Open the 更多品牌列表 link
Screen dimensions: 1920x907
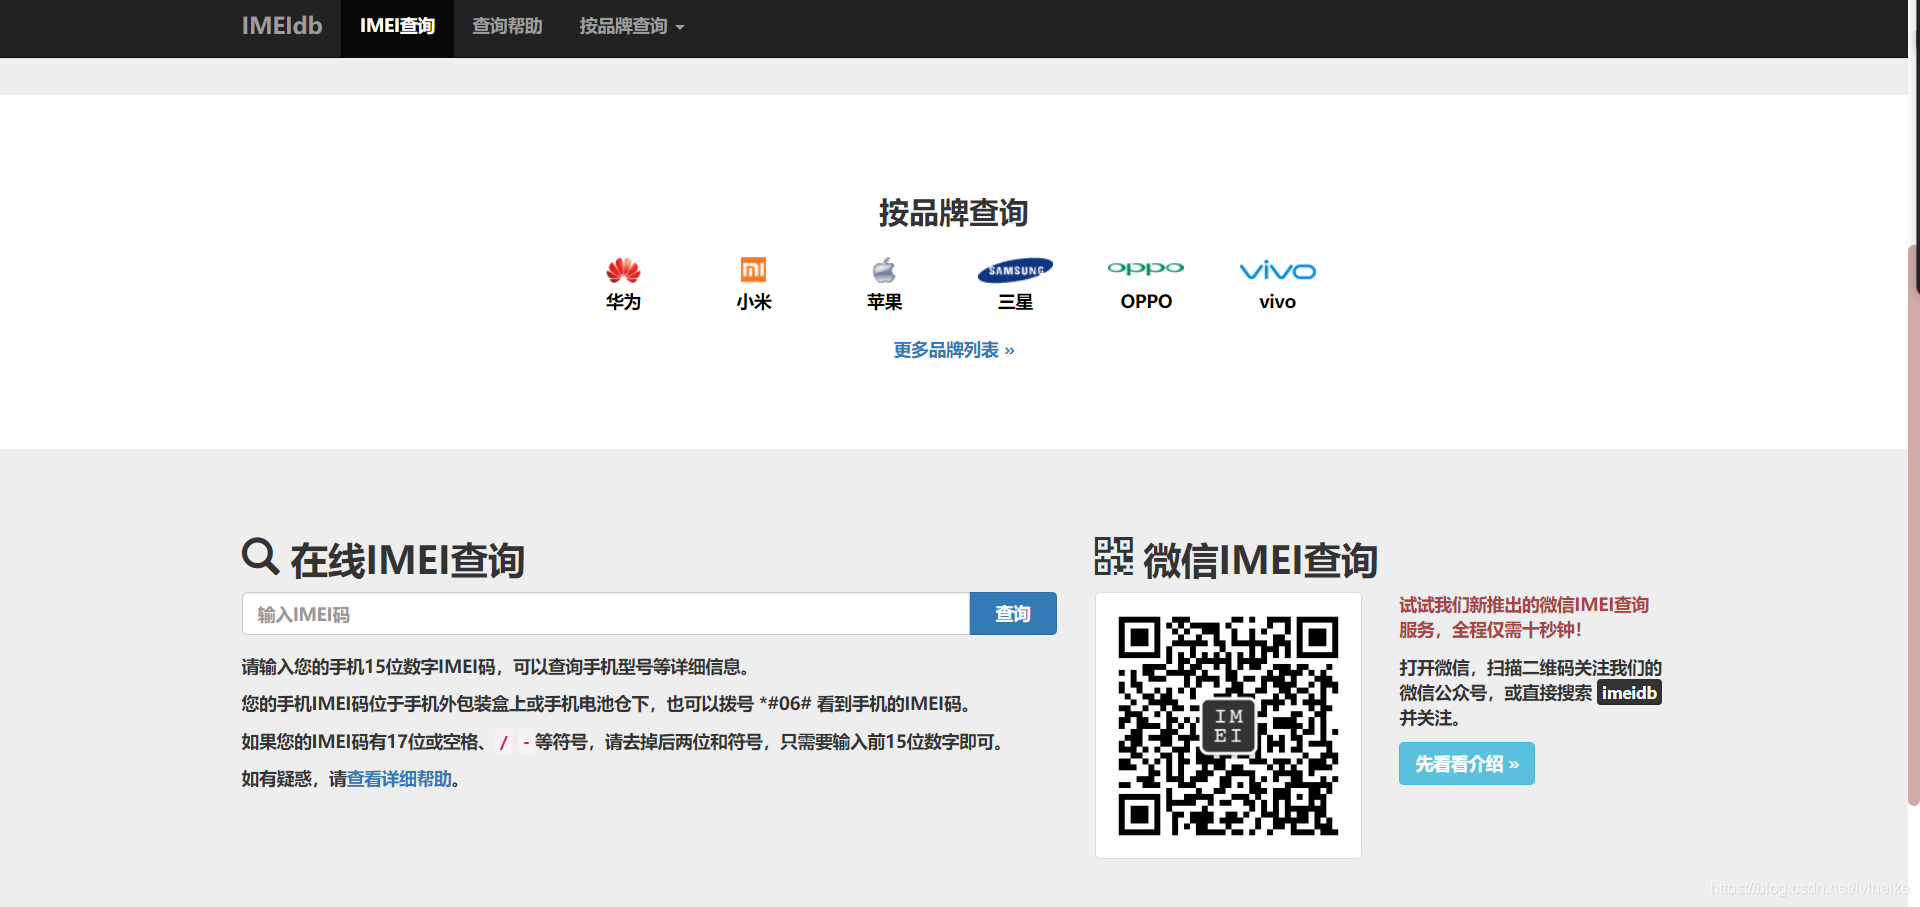954,350
